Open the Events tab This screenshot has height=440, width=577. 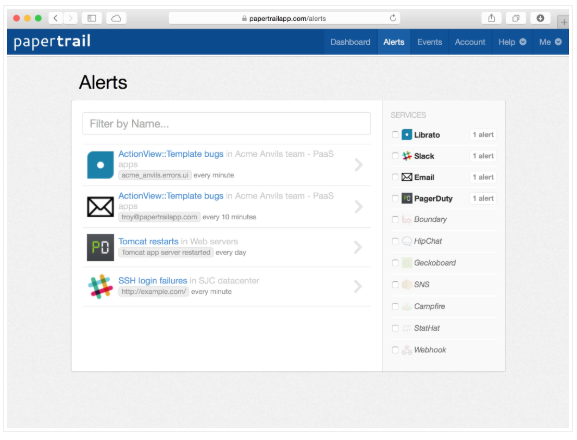pyautogui.click(x=429, y=42)
